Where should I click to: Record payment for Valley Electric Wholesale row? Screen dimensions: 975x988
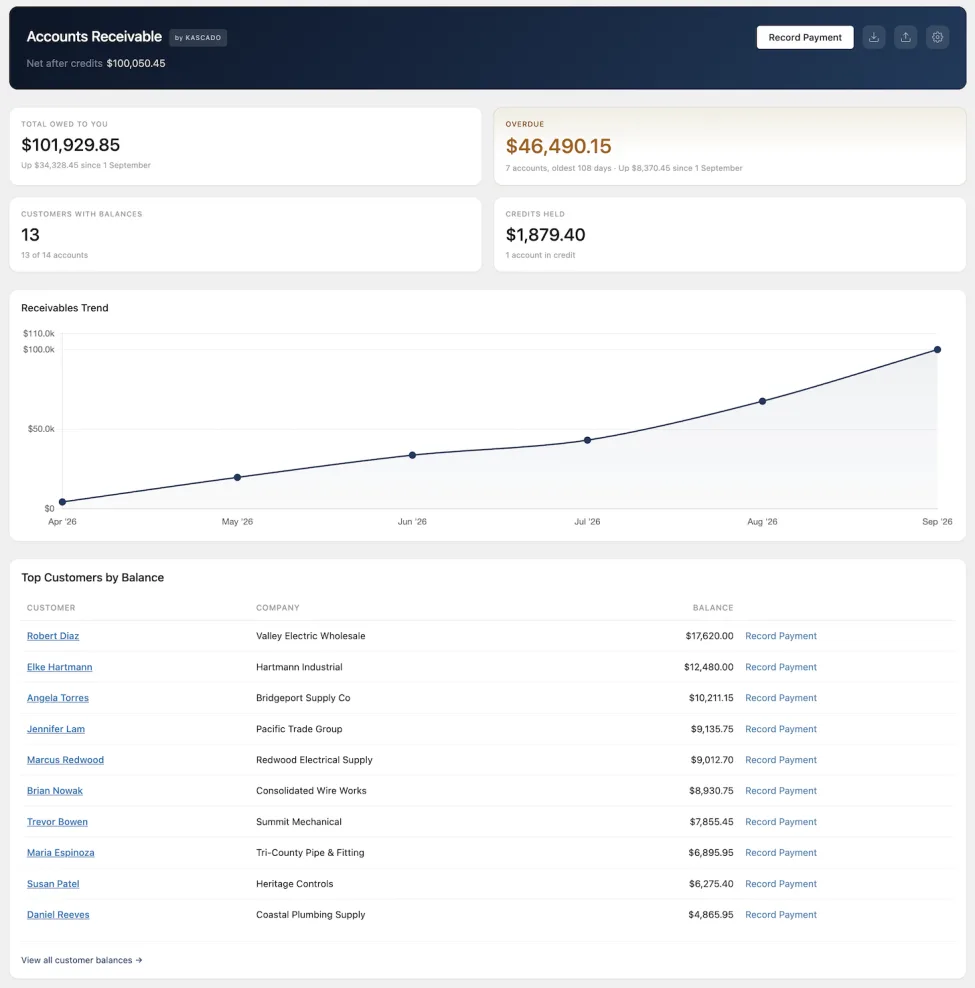[781, 636]
